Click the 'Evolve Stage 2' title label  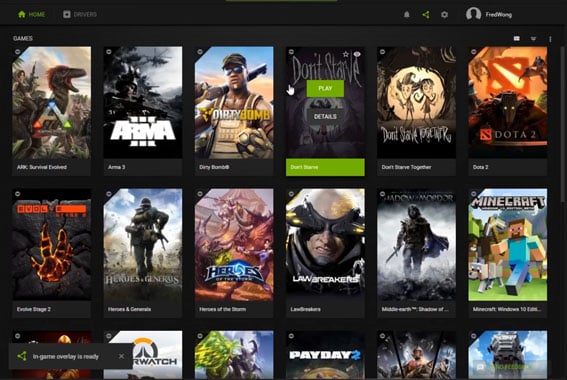[34, 309]
